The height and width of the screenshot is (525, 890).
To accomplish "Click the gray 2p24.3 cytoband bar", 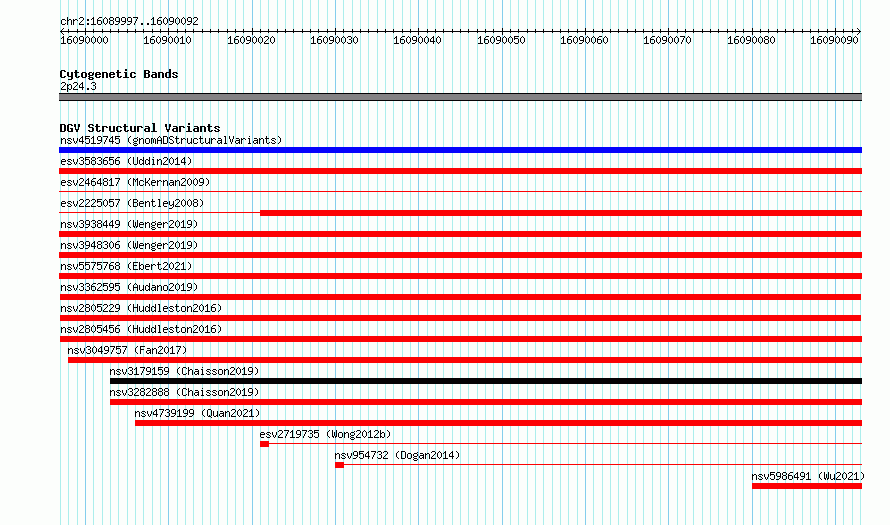I will (x=460, y=97).
